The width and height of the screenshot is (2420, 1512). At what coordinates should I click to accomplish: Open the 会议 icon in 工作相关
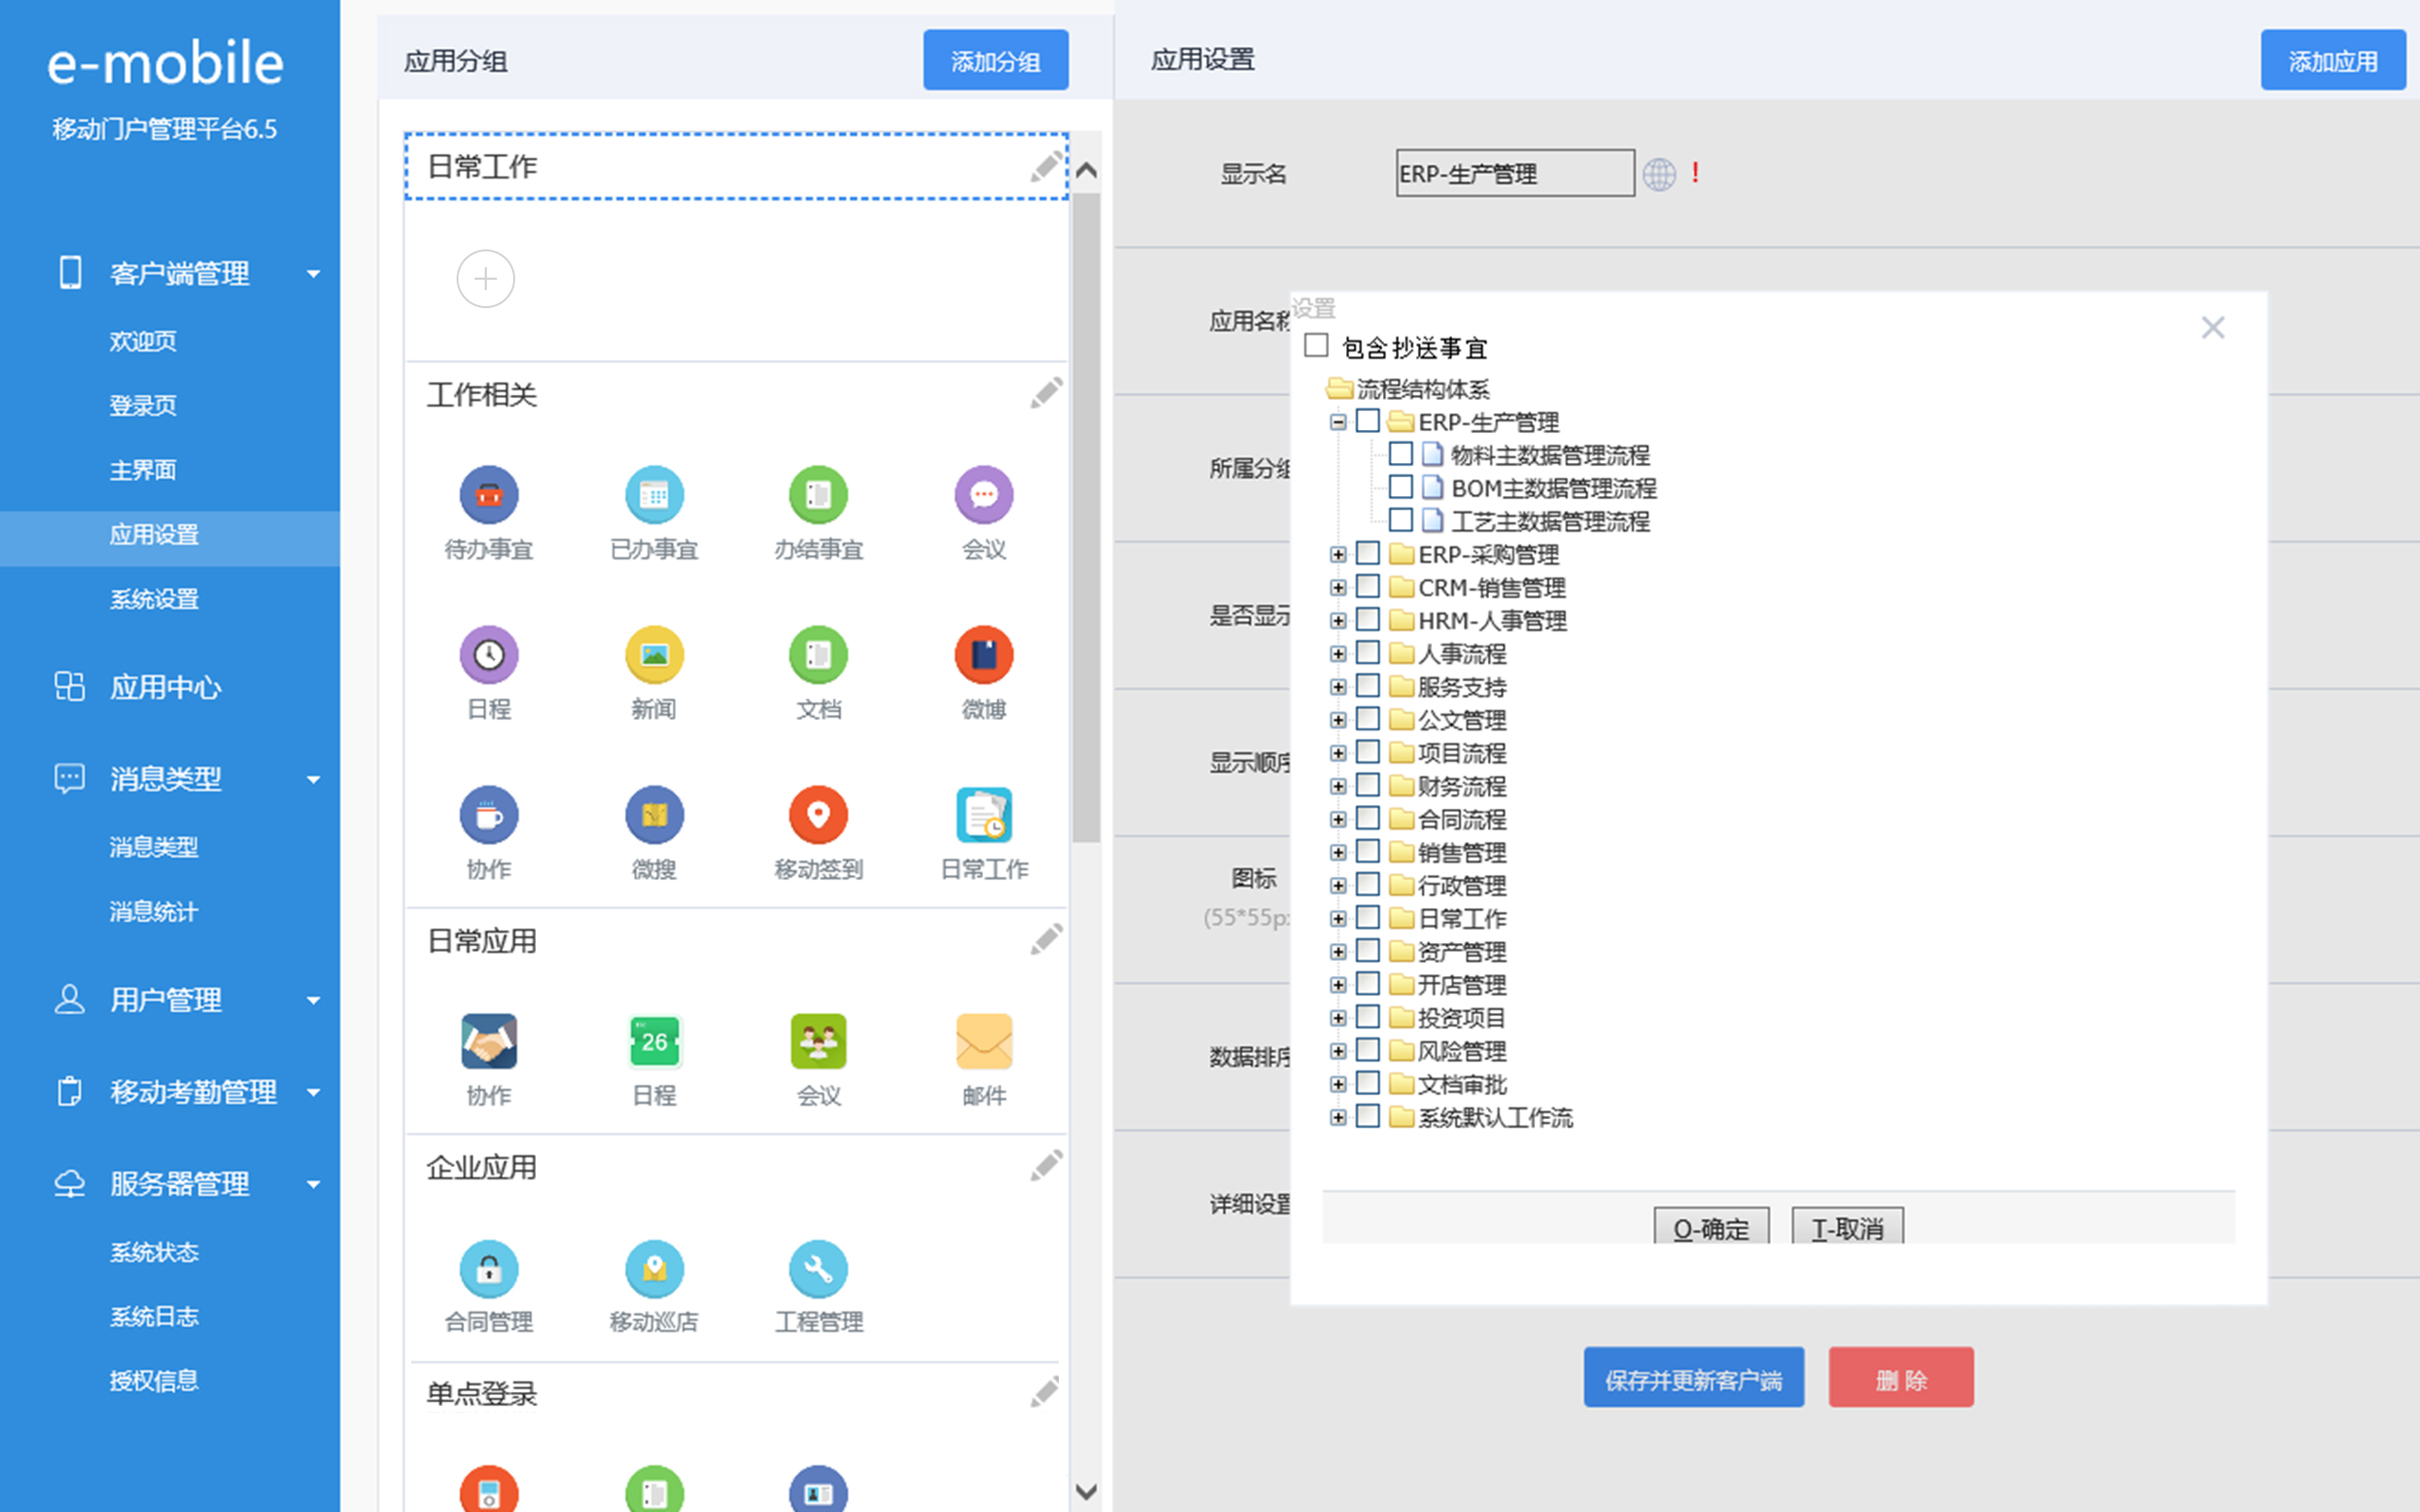coord(984,495)
